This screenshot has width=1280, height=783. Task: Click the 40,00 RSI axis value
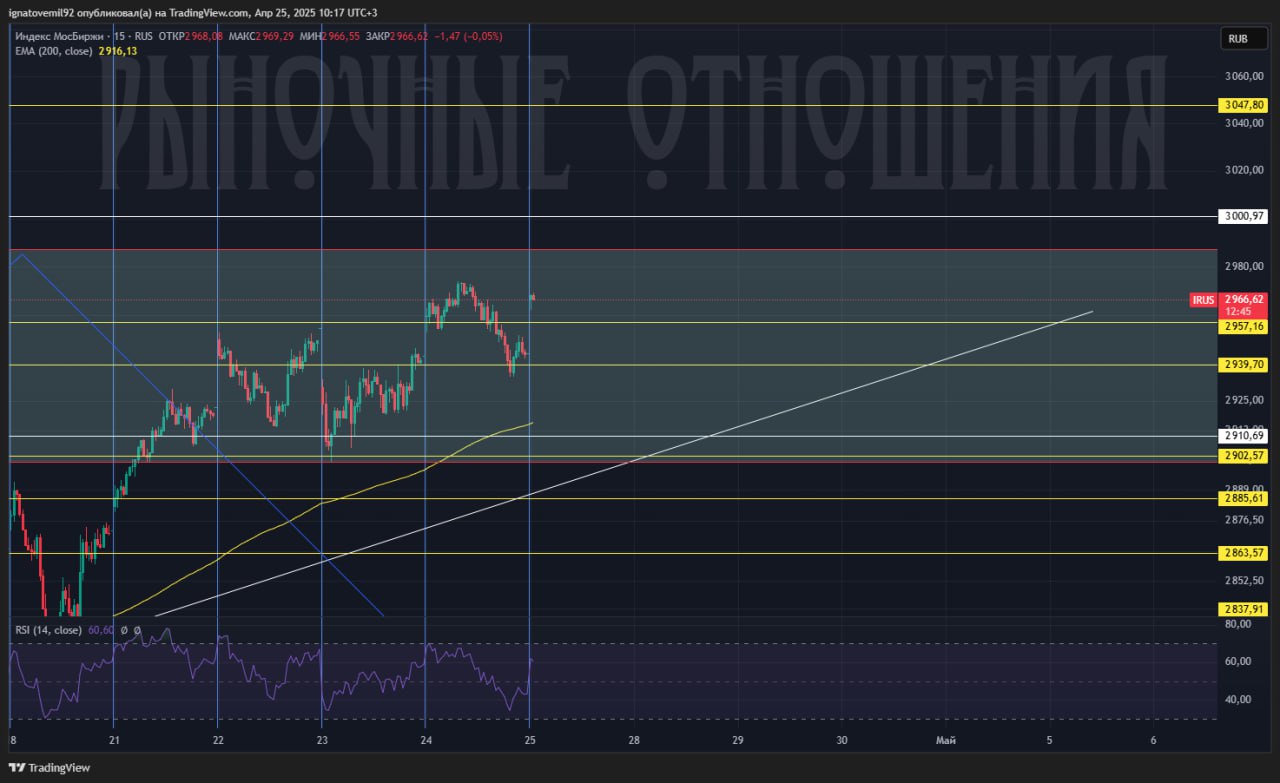(1236, 699)
